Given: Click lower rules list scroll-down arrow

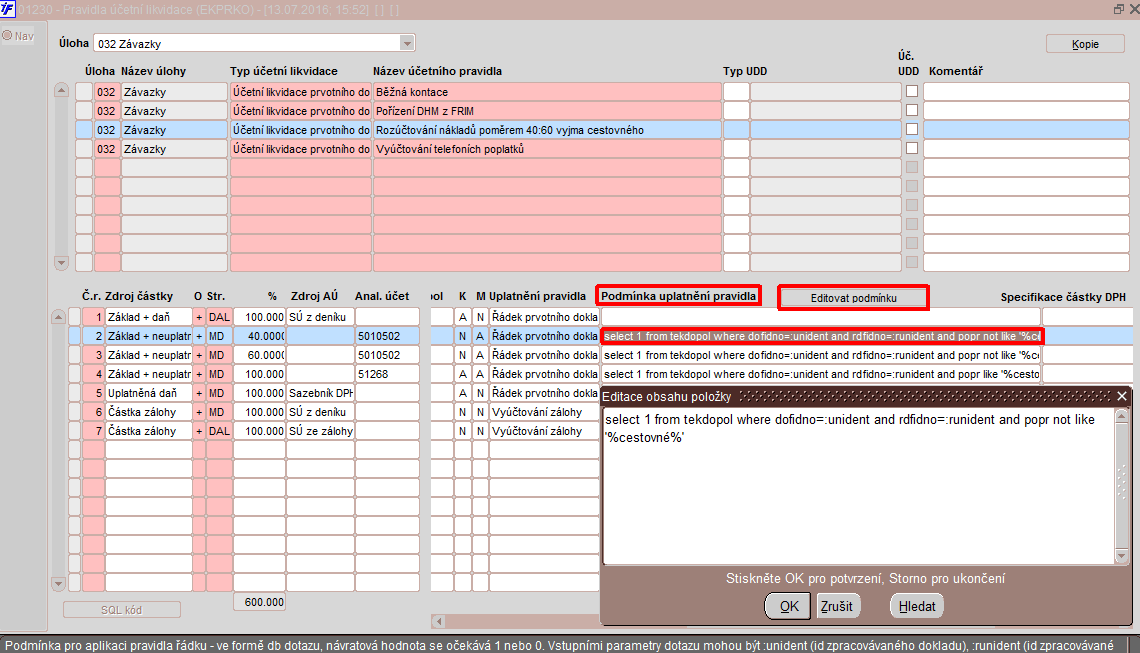Looking at the screenshot, I should (59, 583).
